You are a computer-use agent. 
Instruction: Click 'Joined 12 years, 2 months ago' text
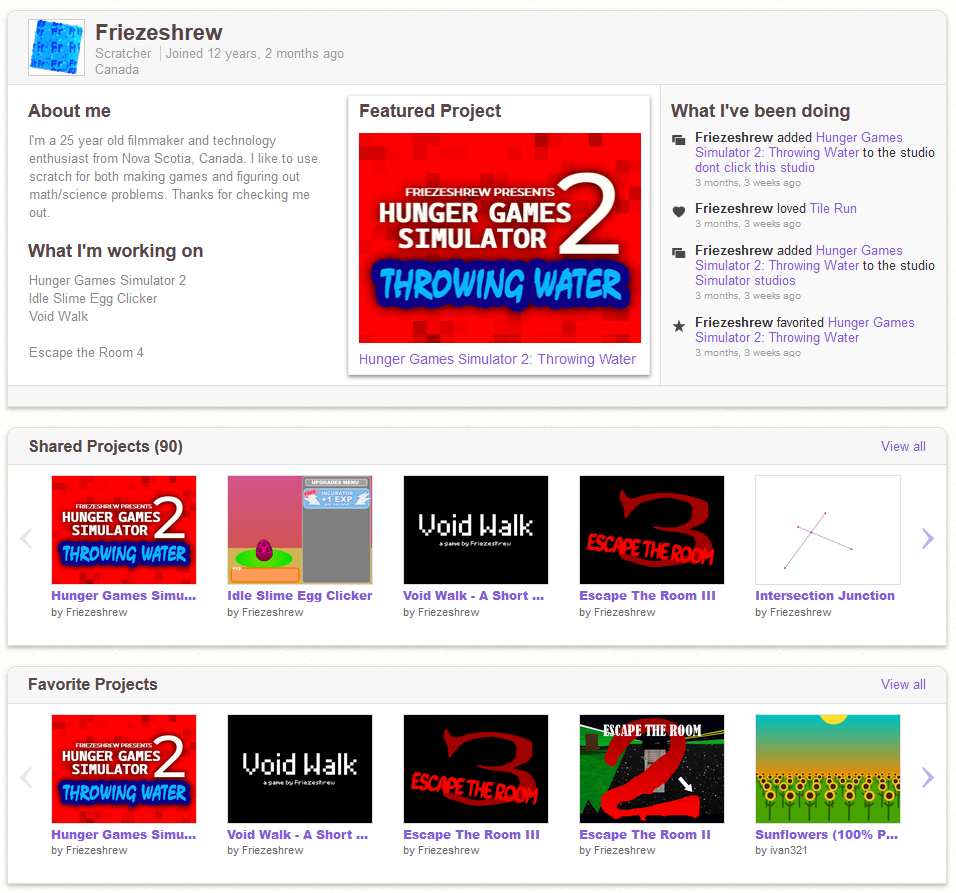(x=255, y=54)
